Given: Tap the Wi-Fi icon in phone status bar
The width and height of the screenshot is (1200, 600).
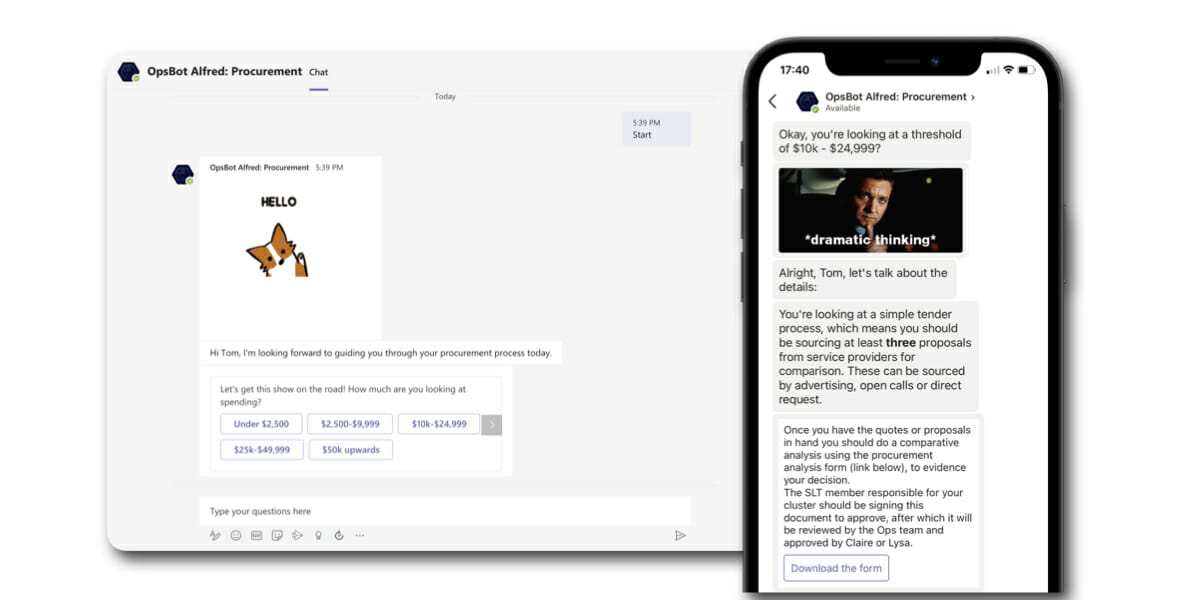Looking at the screenshot, I should click(1009, 70).
